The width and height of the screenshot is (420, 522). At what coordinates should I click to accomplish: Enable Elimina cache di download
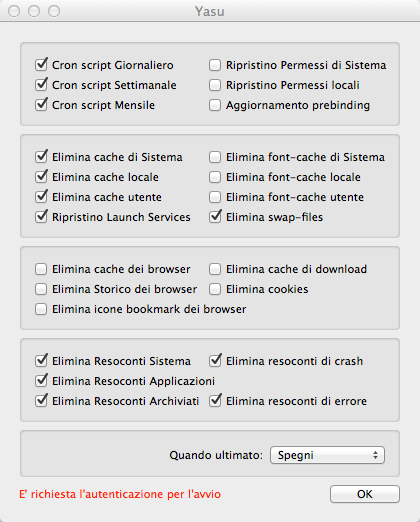pyautogui.click(x=215, y=269)
